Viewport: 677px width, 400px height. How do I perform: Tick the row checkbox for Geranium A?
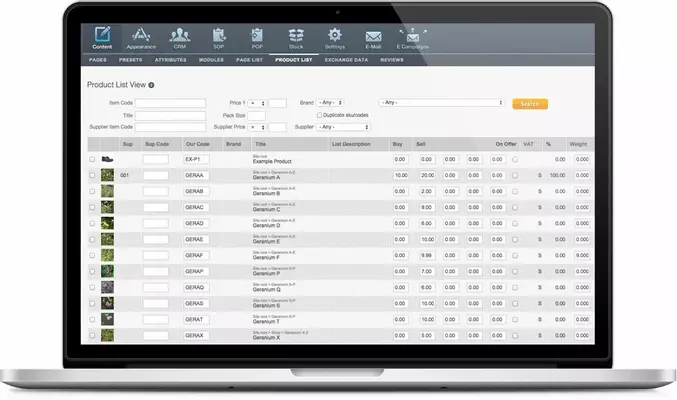pyautogui.click(x=93, y=175)
